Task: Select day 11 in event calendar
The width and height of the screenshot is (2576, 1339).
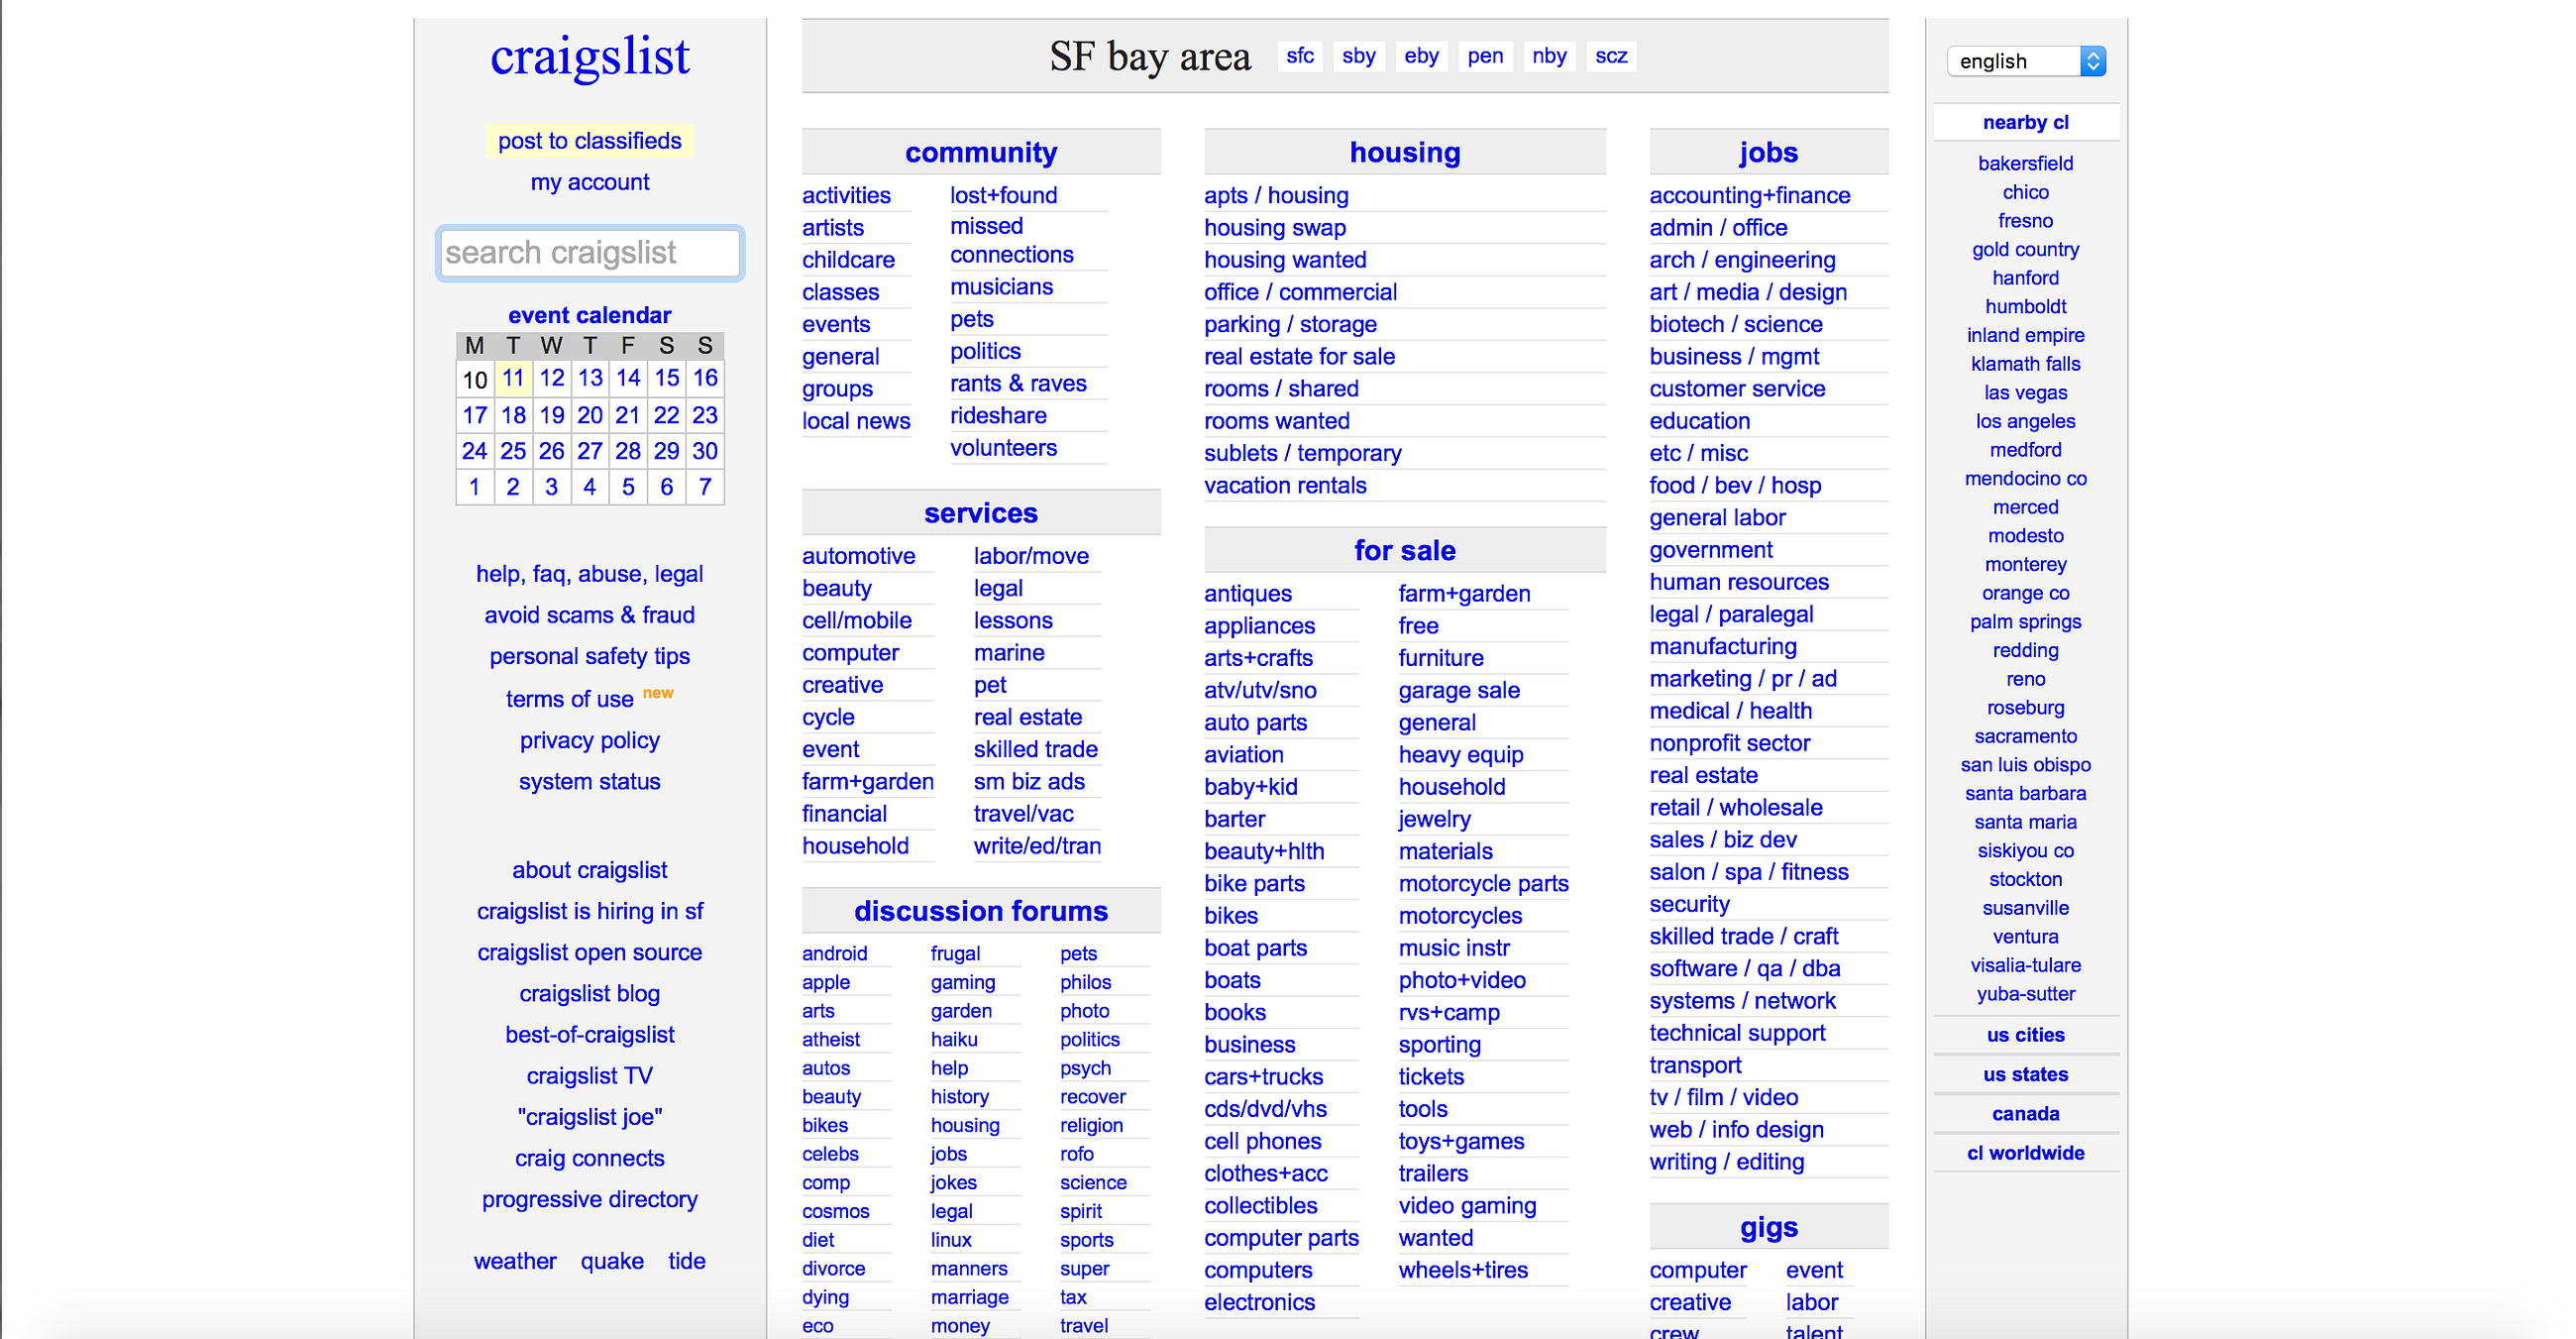Action: 513,378
